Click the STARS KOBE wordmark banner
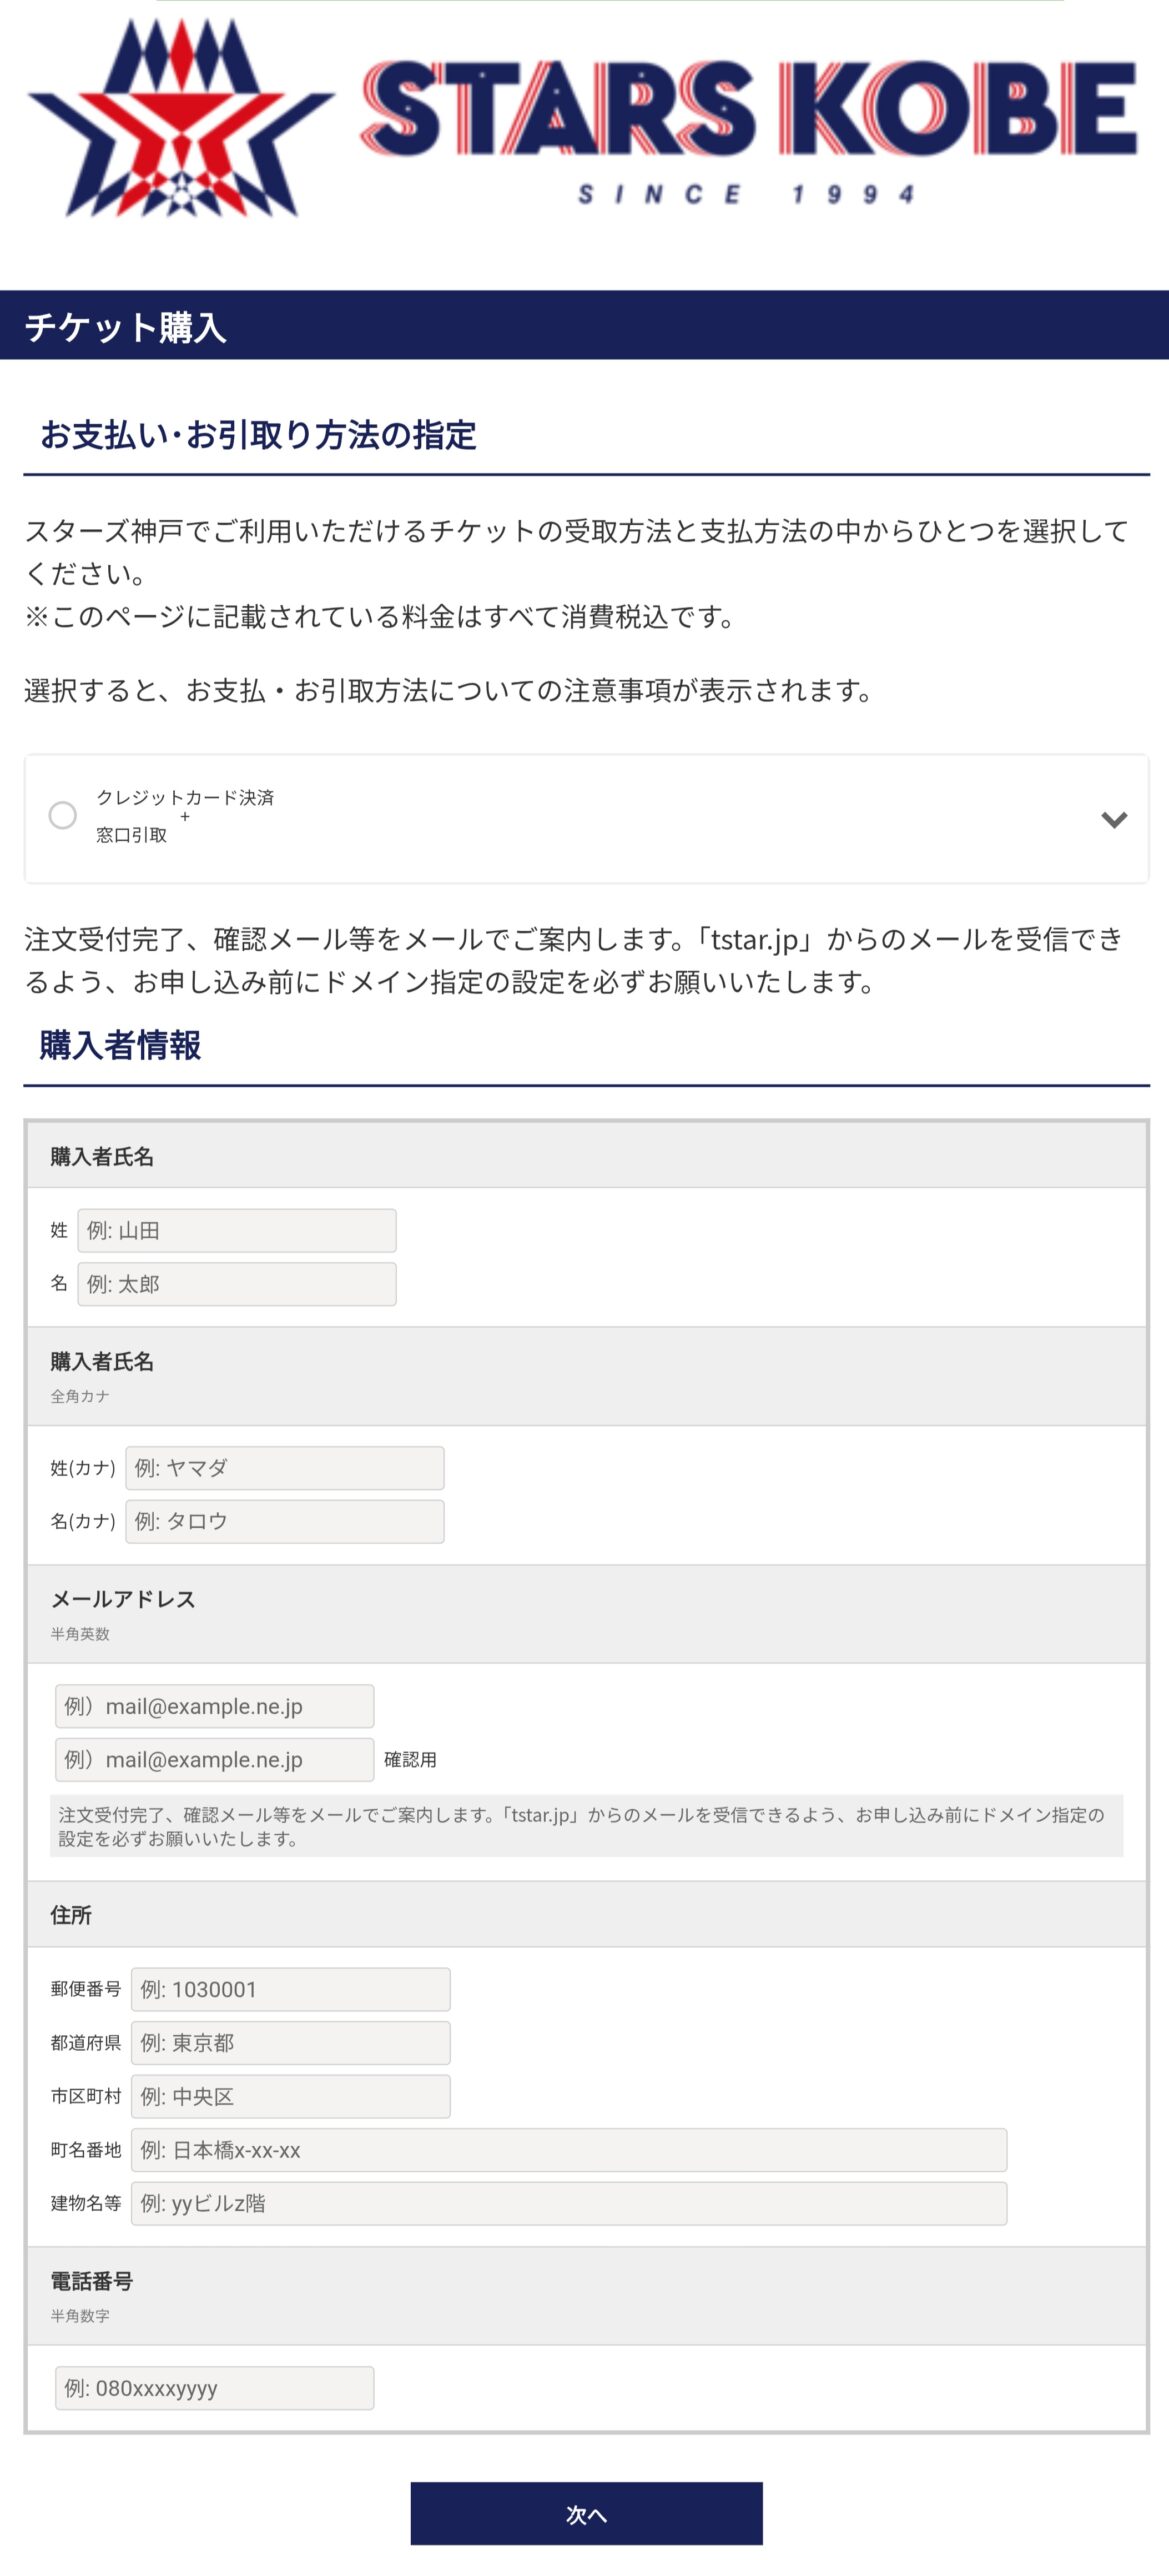Image resolution: width=1169 pixels, height=2560 pixels. 749,131
